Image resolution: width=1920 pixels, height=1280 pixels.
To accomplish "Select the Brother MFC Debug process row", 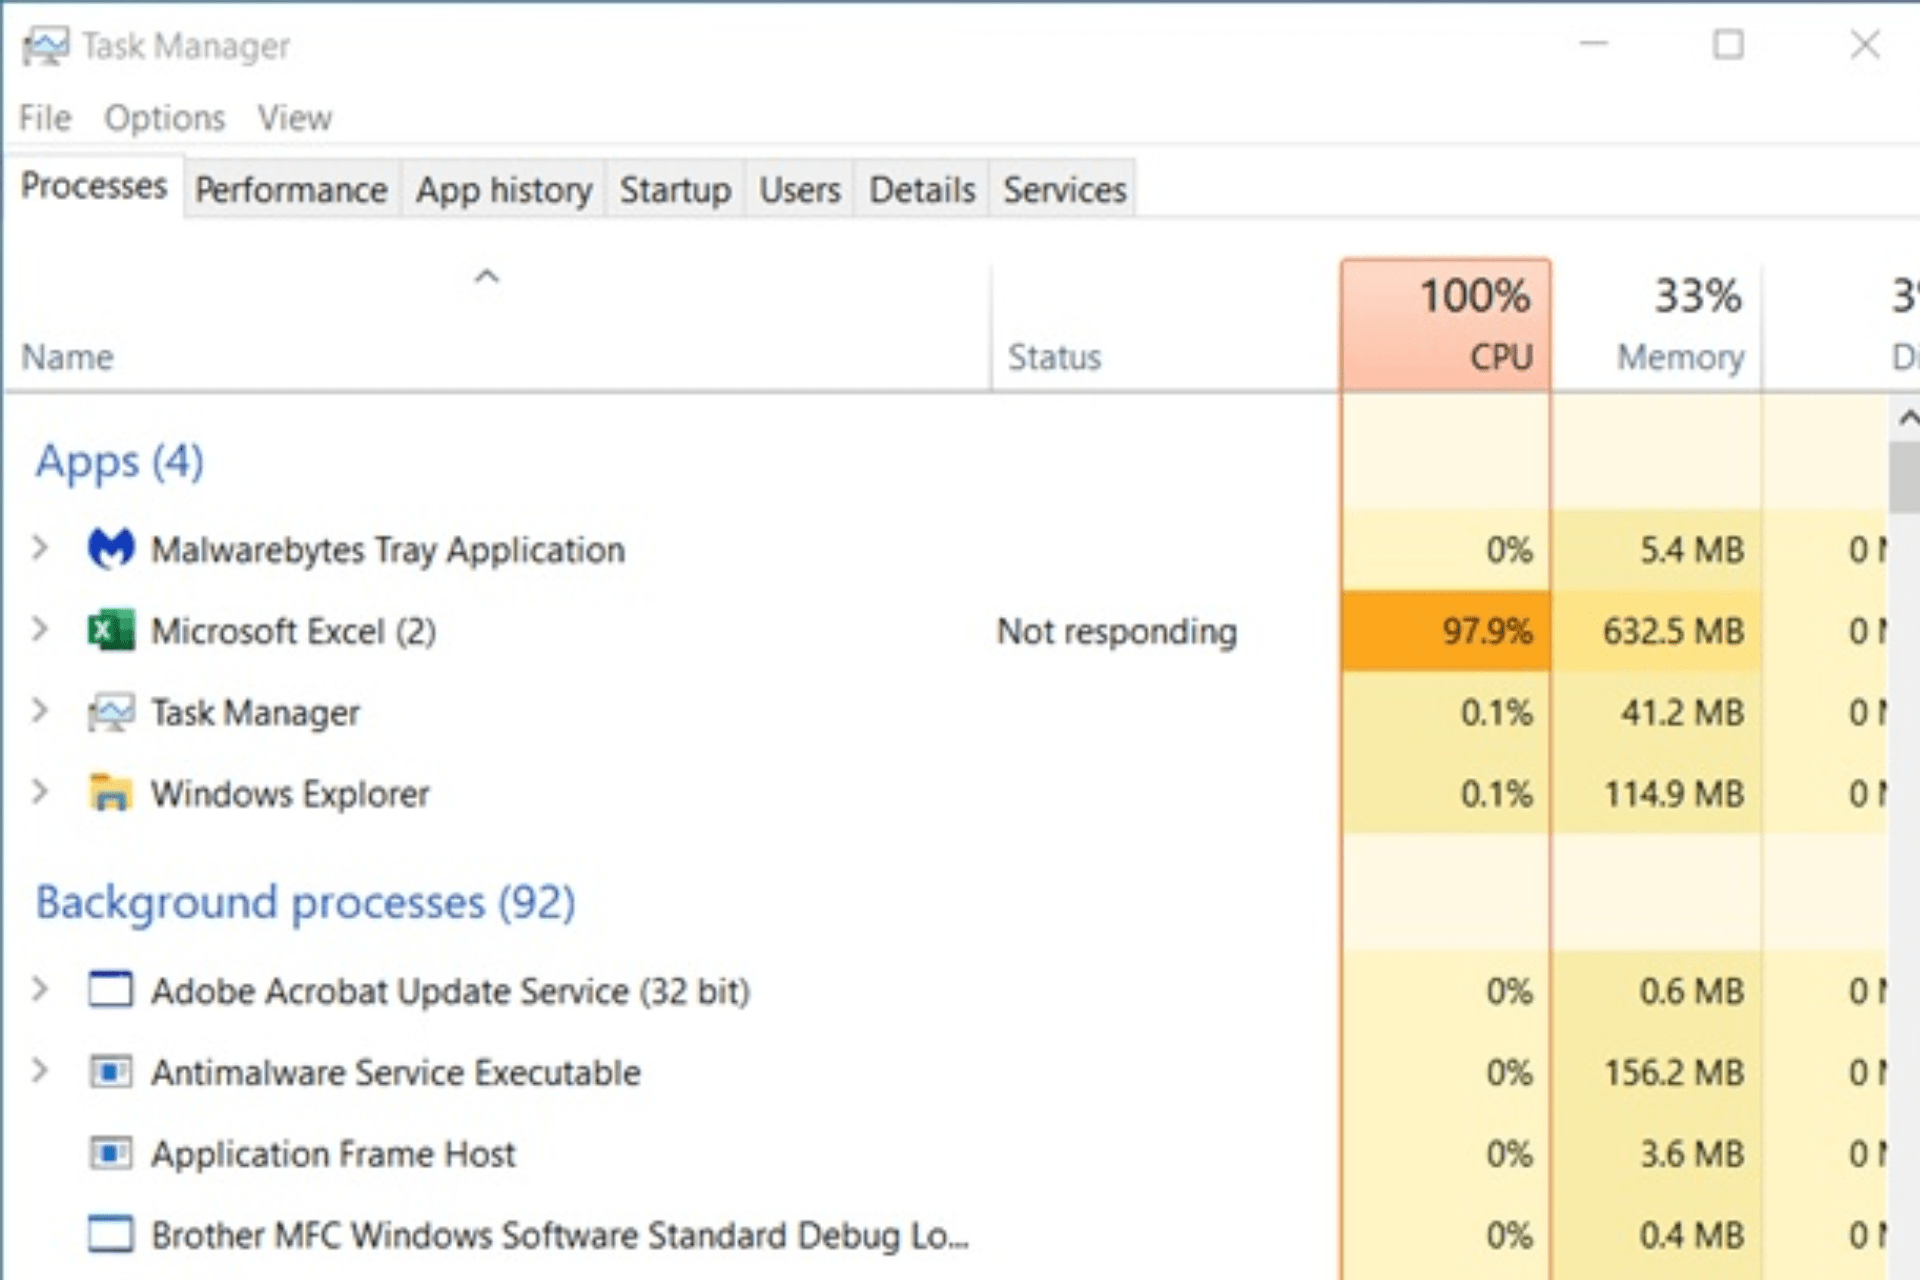I will [560, 1234].
